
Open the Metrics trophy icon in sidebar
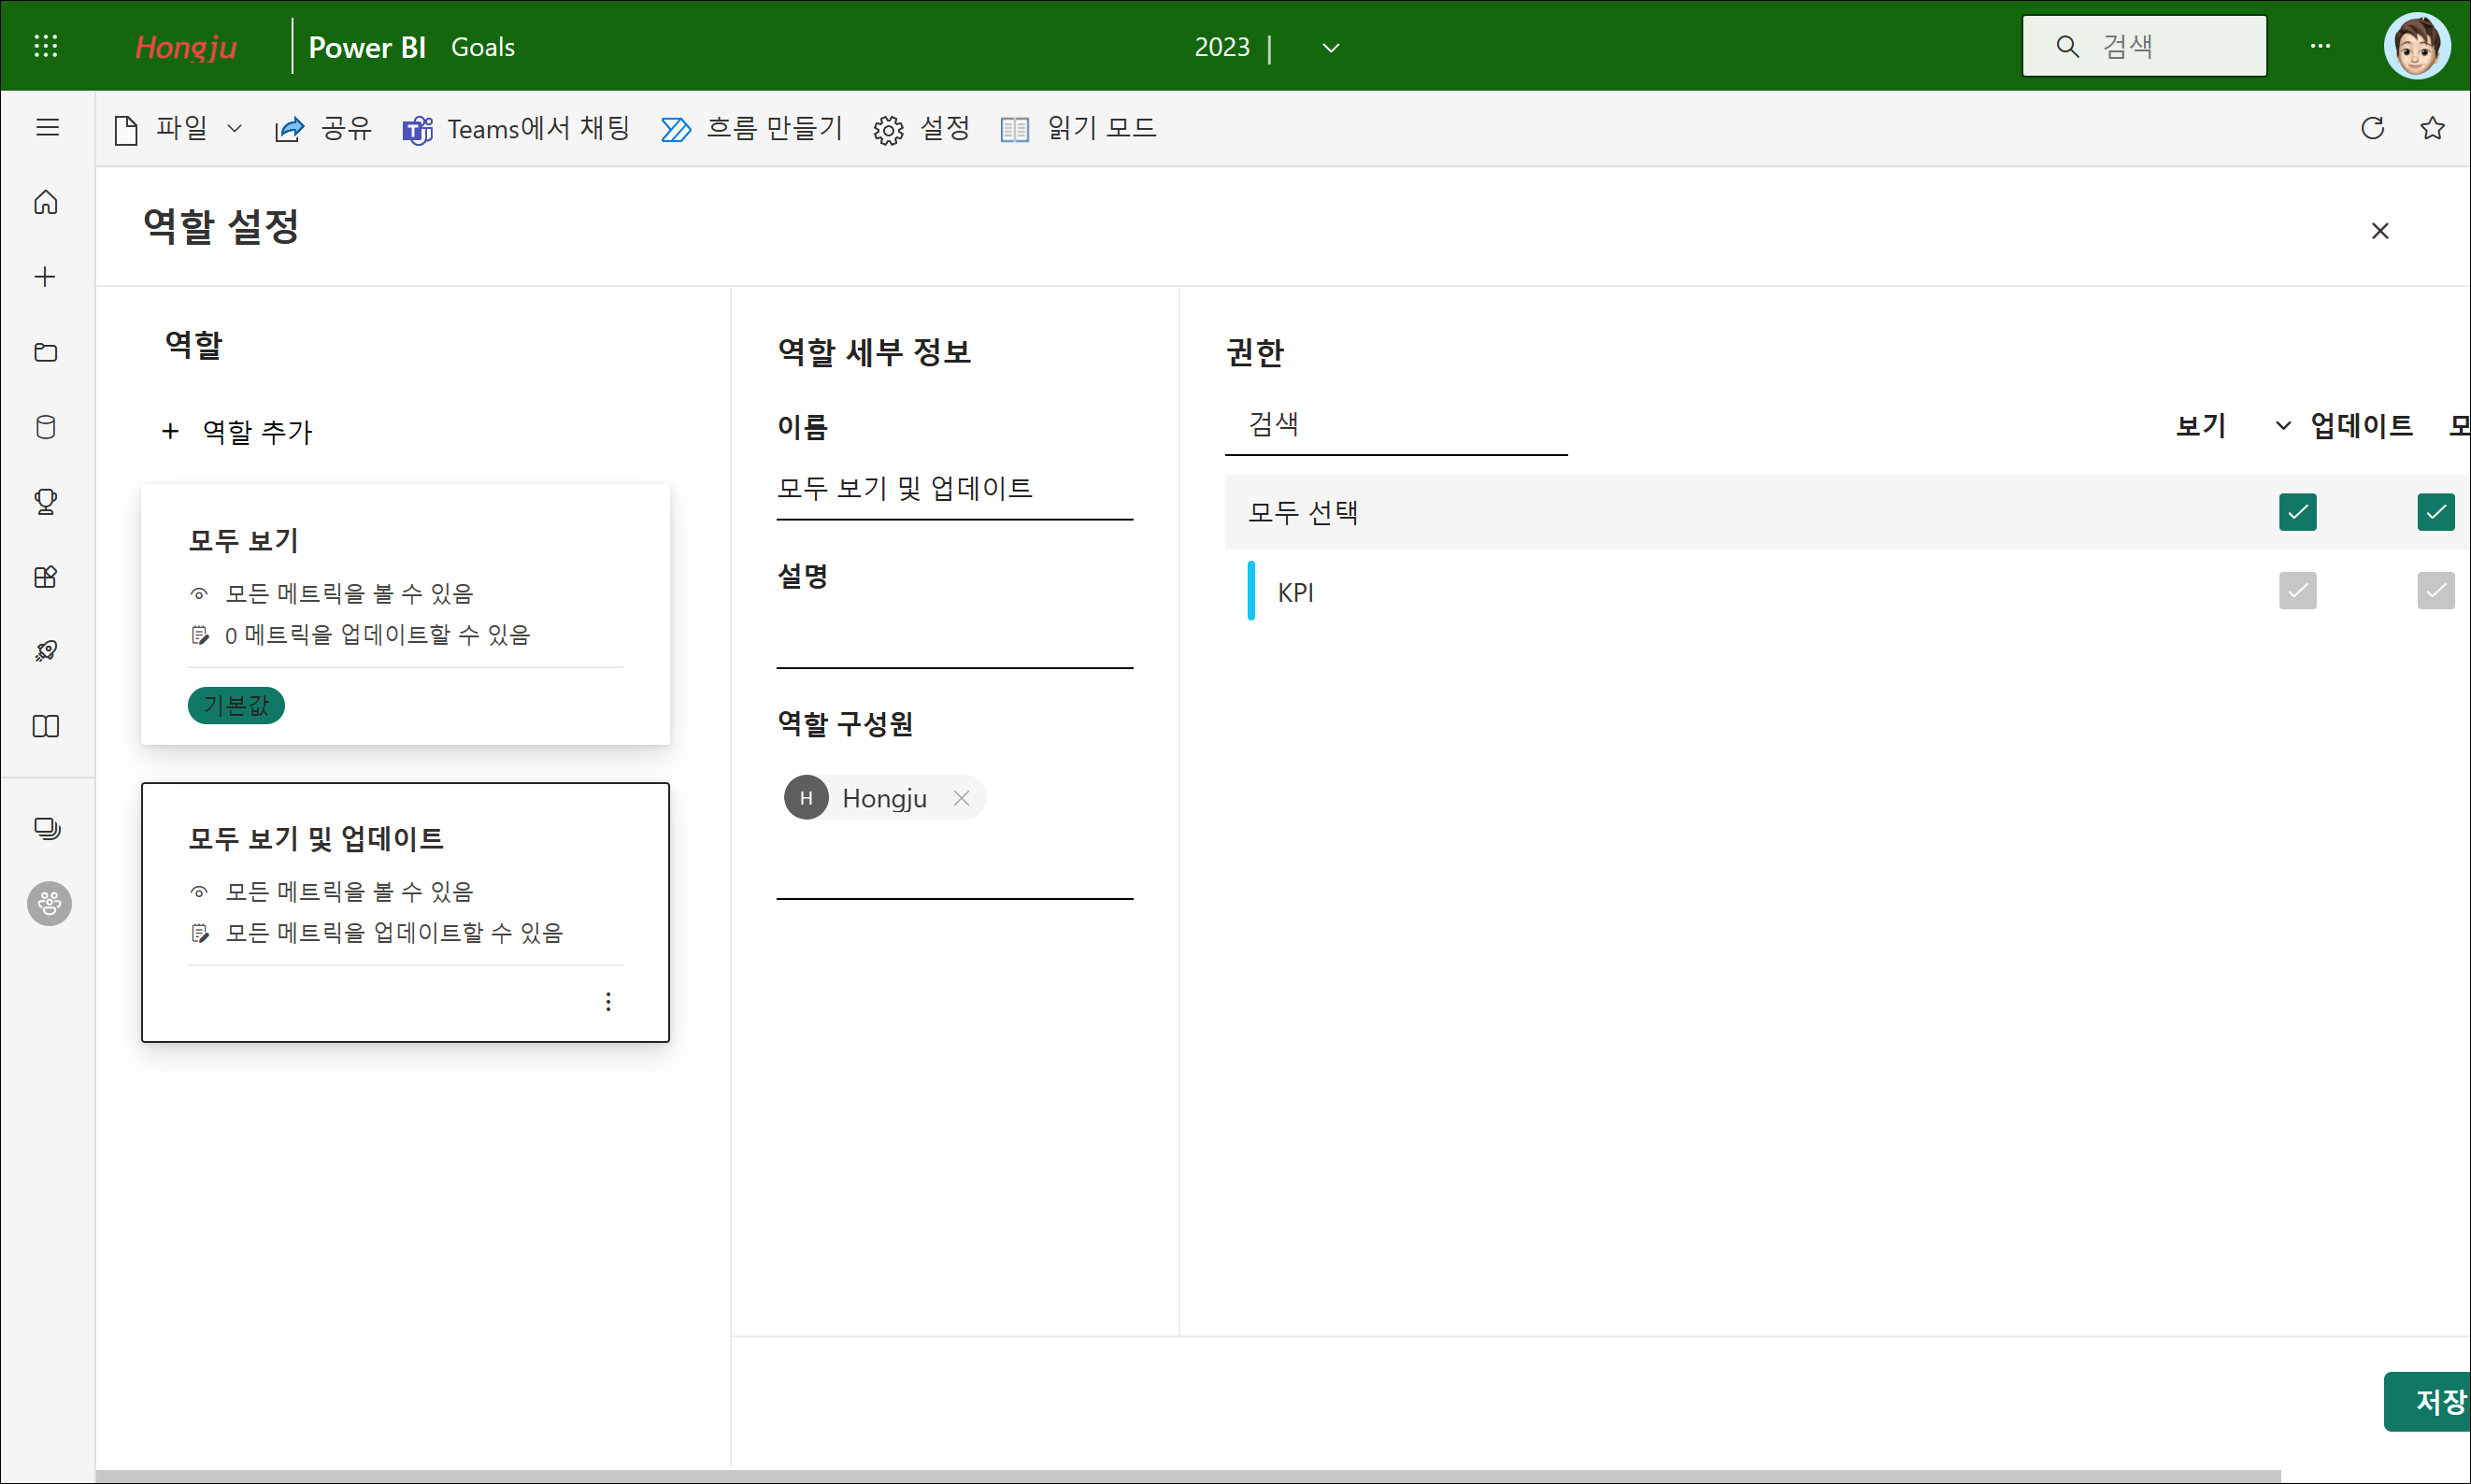[46, 501]
